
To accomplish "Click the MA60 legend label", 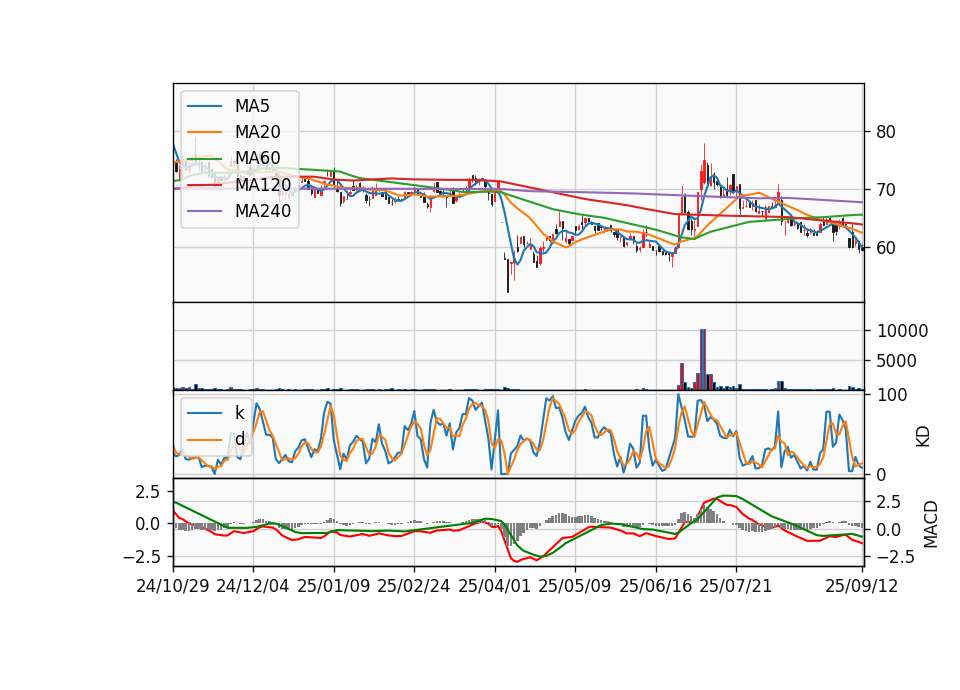I will pyautogui.click(x=257, y=158).
